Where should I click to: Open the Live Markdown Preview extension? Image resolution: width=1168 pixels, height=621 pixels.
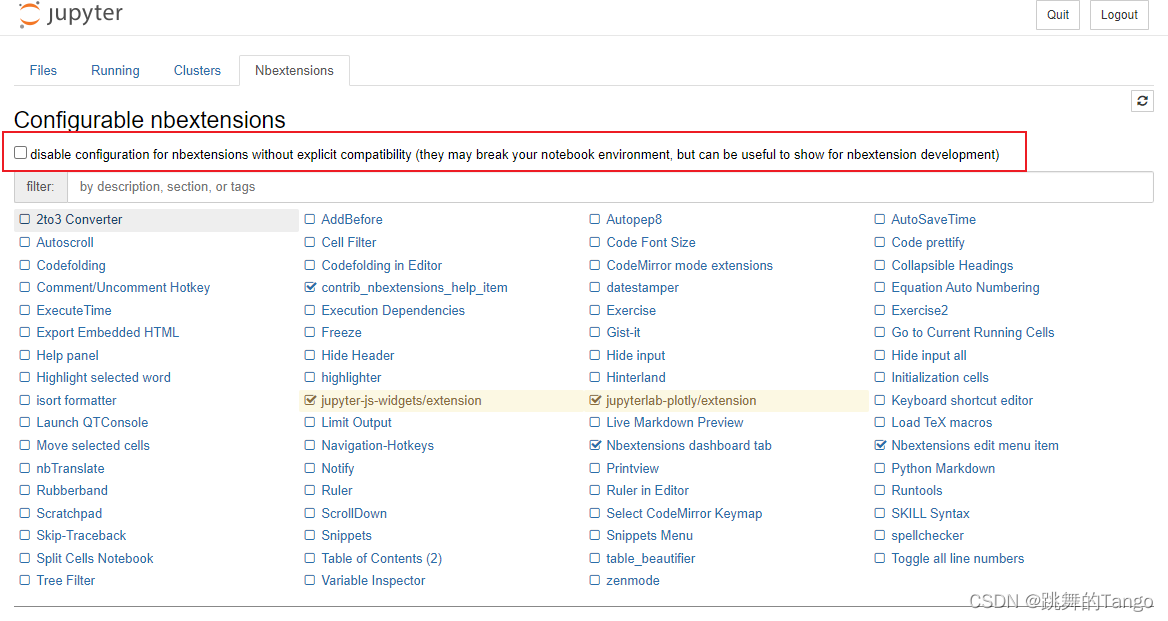(x=674, y=422)
